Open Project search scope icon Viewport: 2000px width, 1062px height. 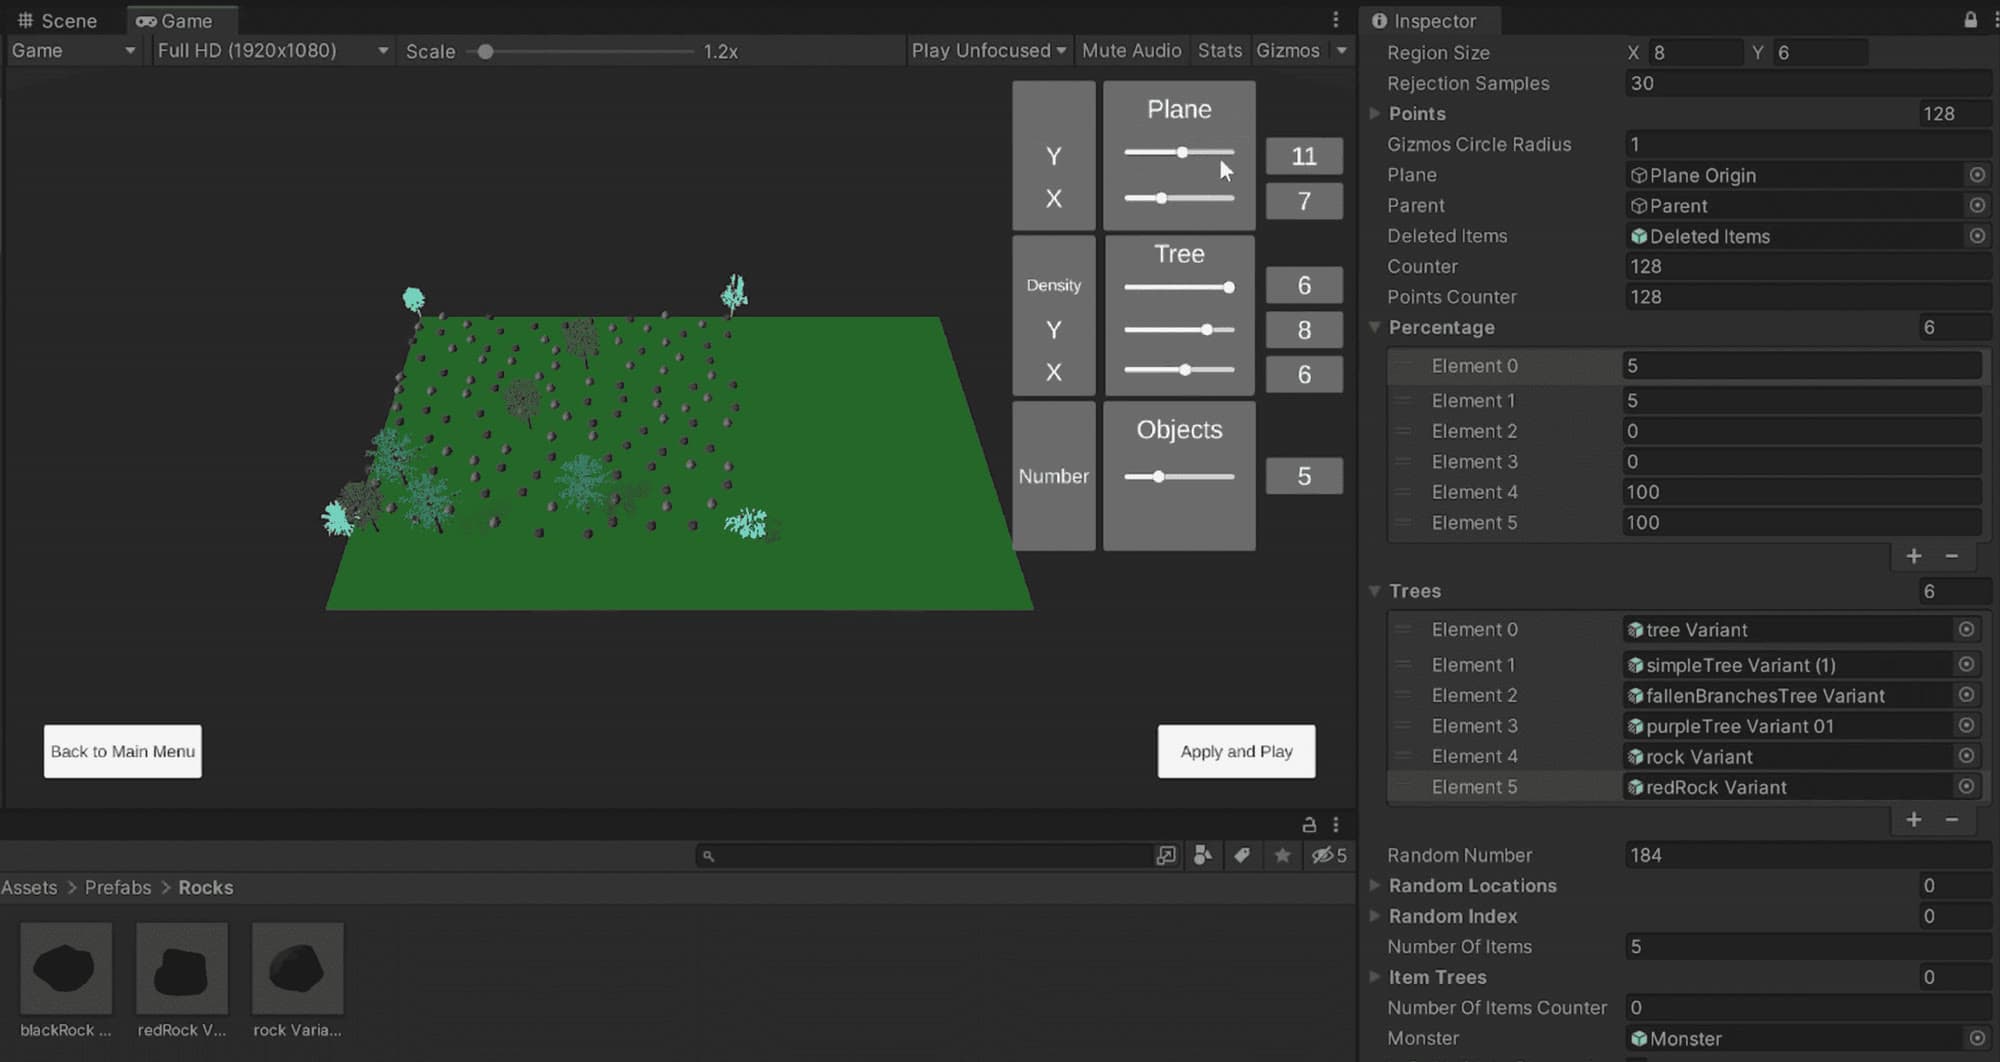coord(1166,855)
